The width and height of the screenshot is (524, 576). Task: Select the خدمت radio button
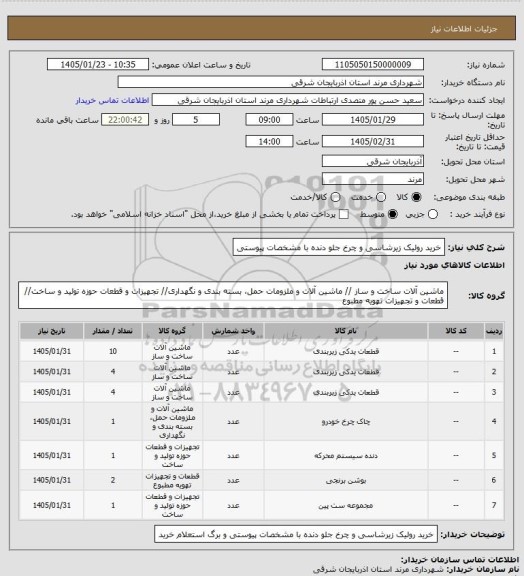(x=381, y=197)
